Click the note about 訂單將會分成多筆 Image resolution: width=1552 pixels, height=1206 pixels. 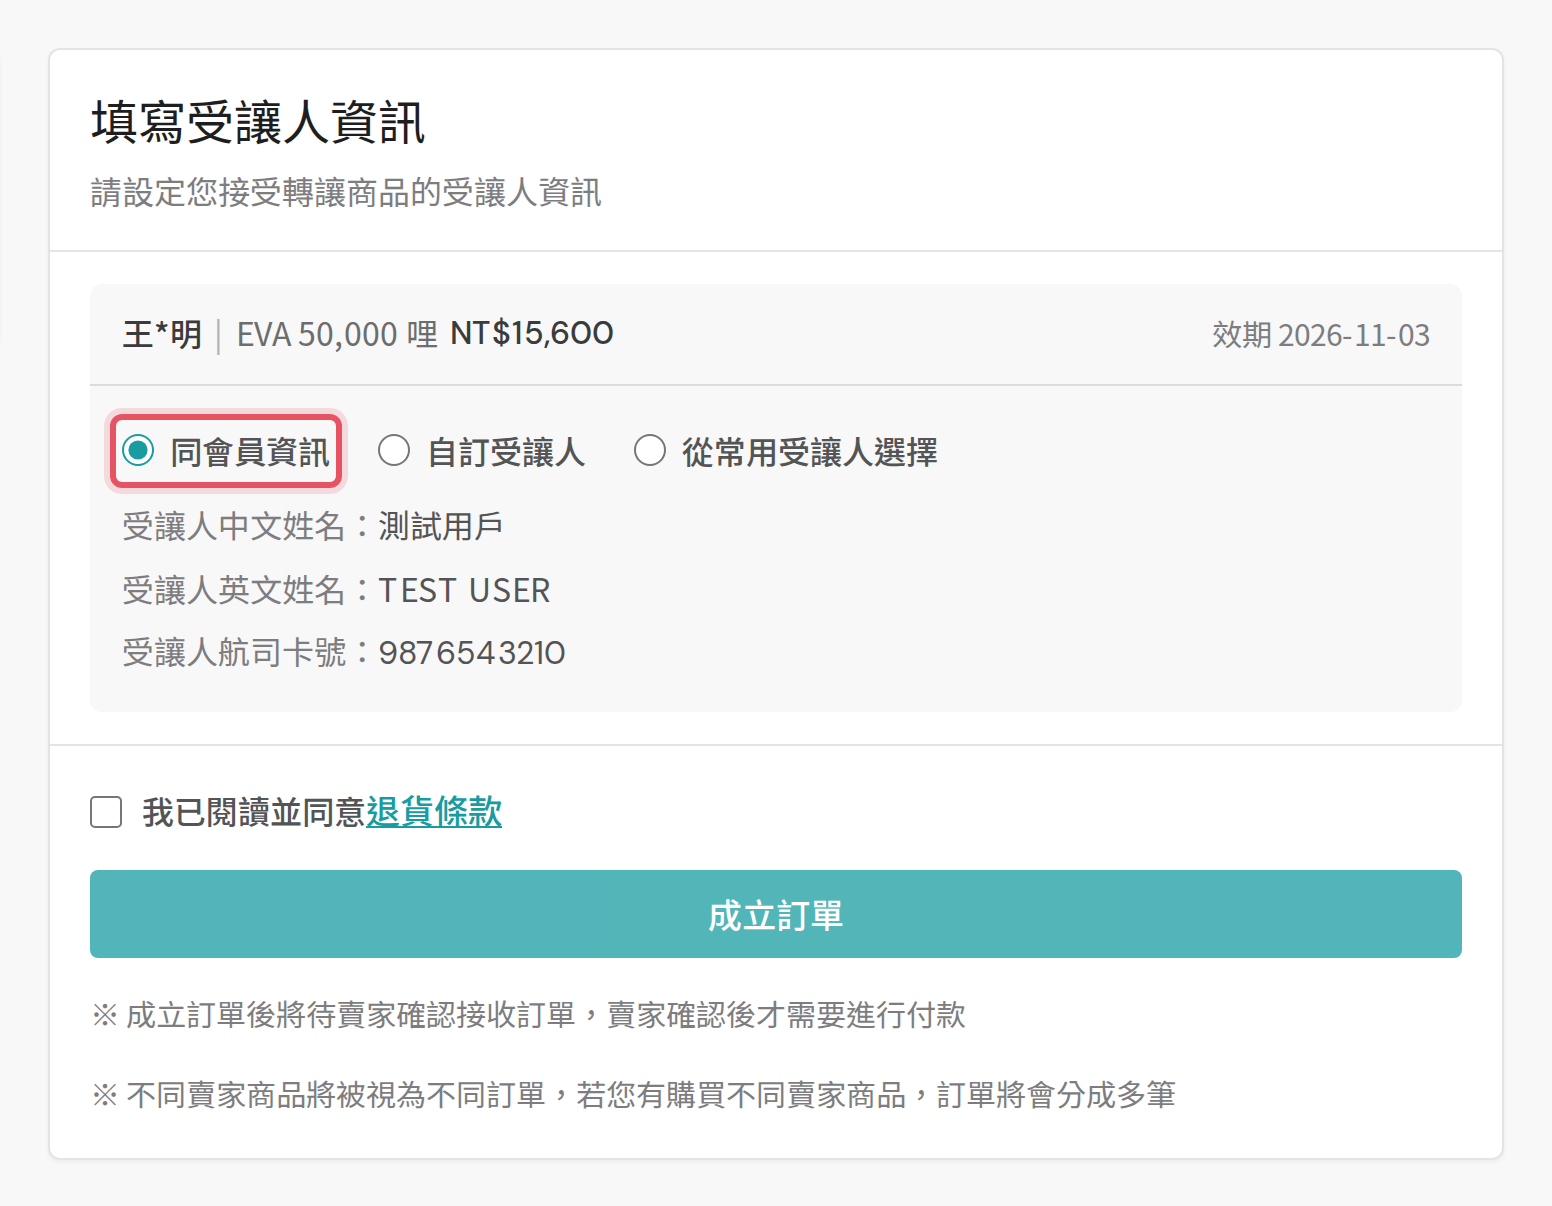coord(634,1095)
